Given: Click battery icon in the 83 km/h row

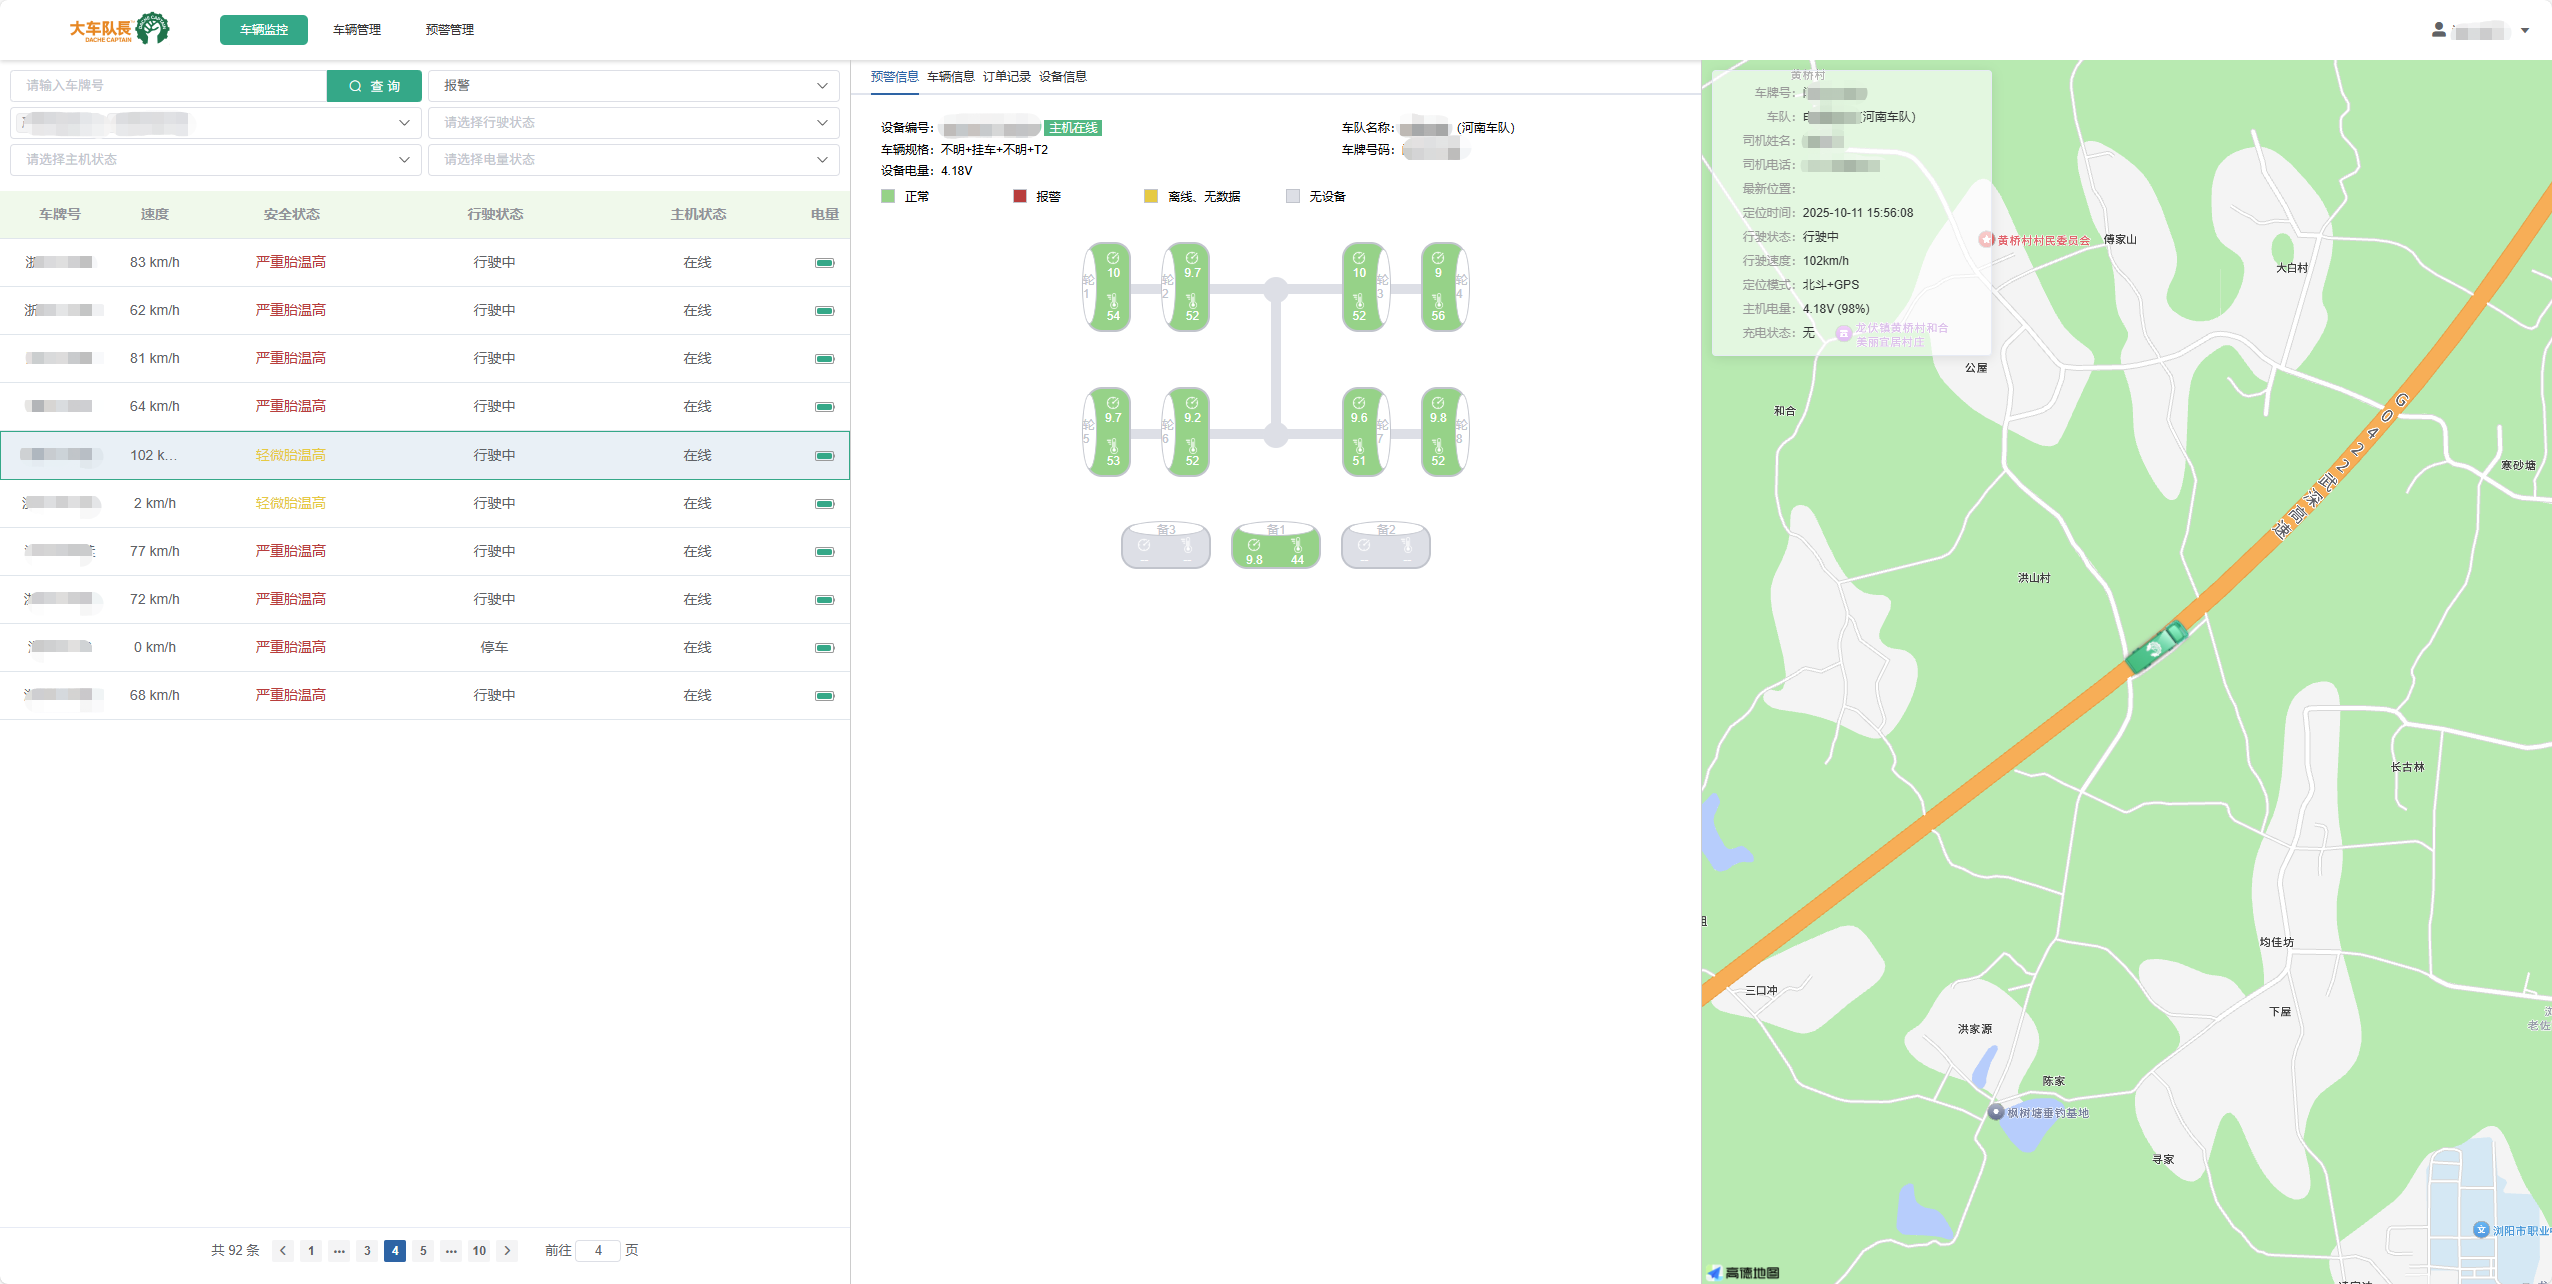Looking at the screenshot, I should tap(824, 263).
